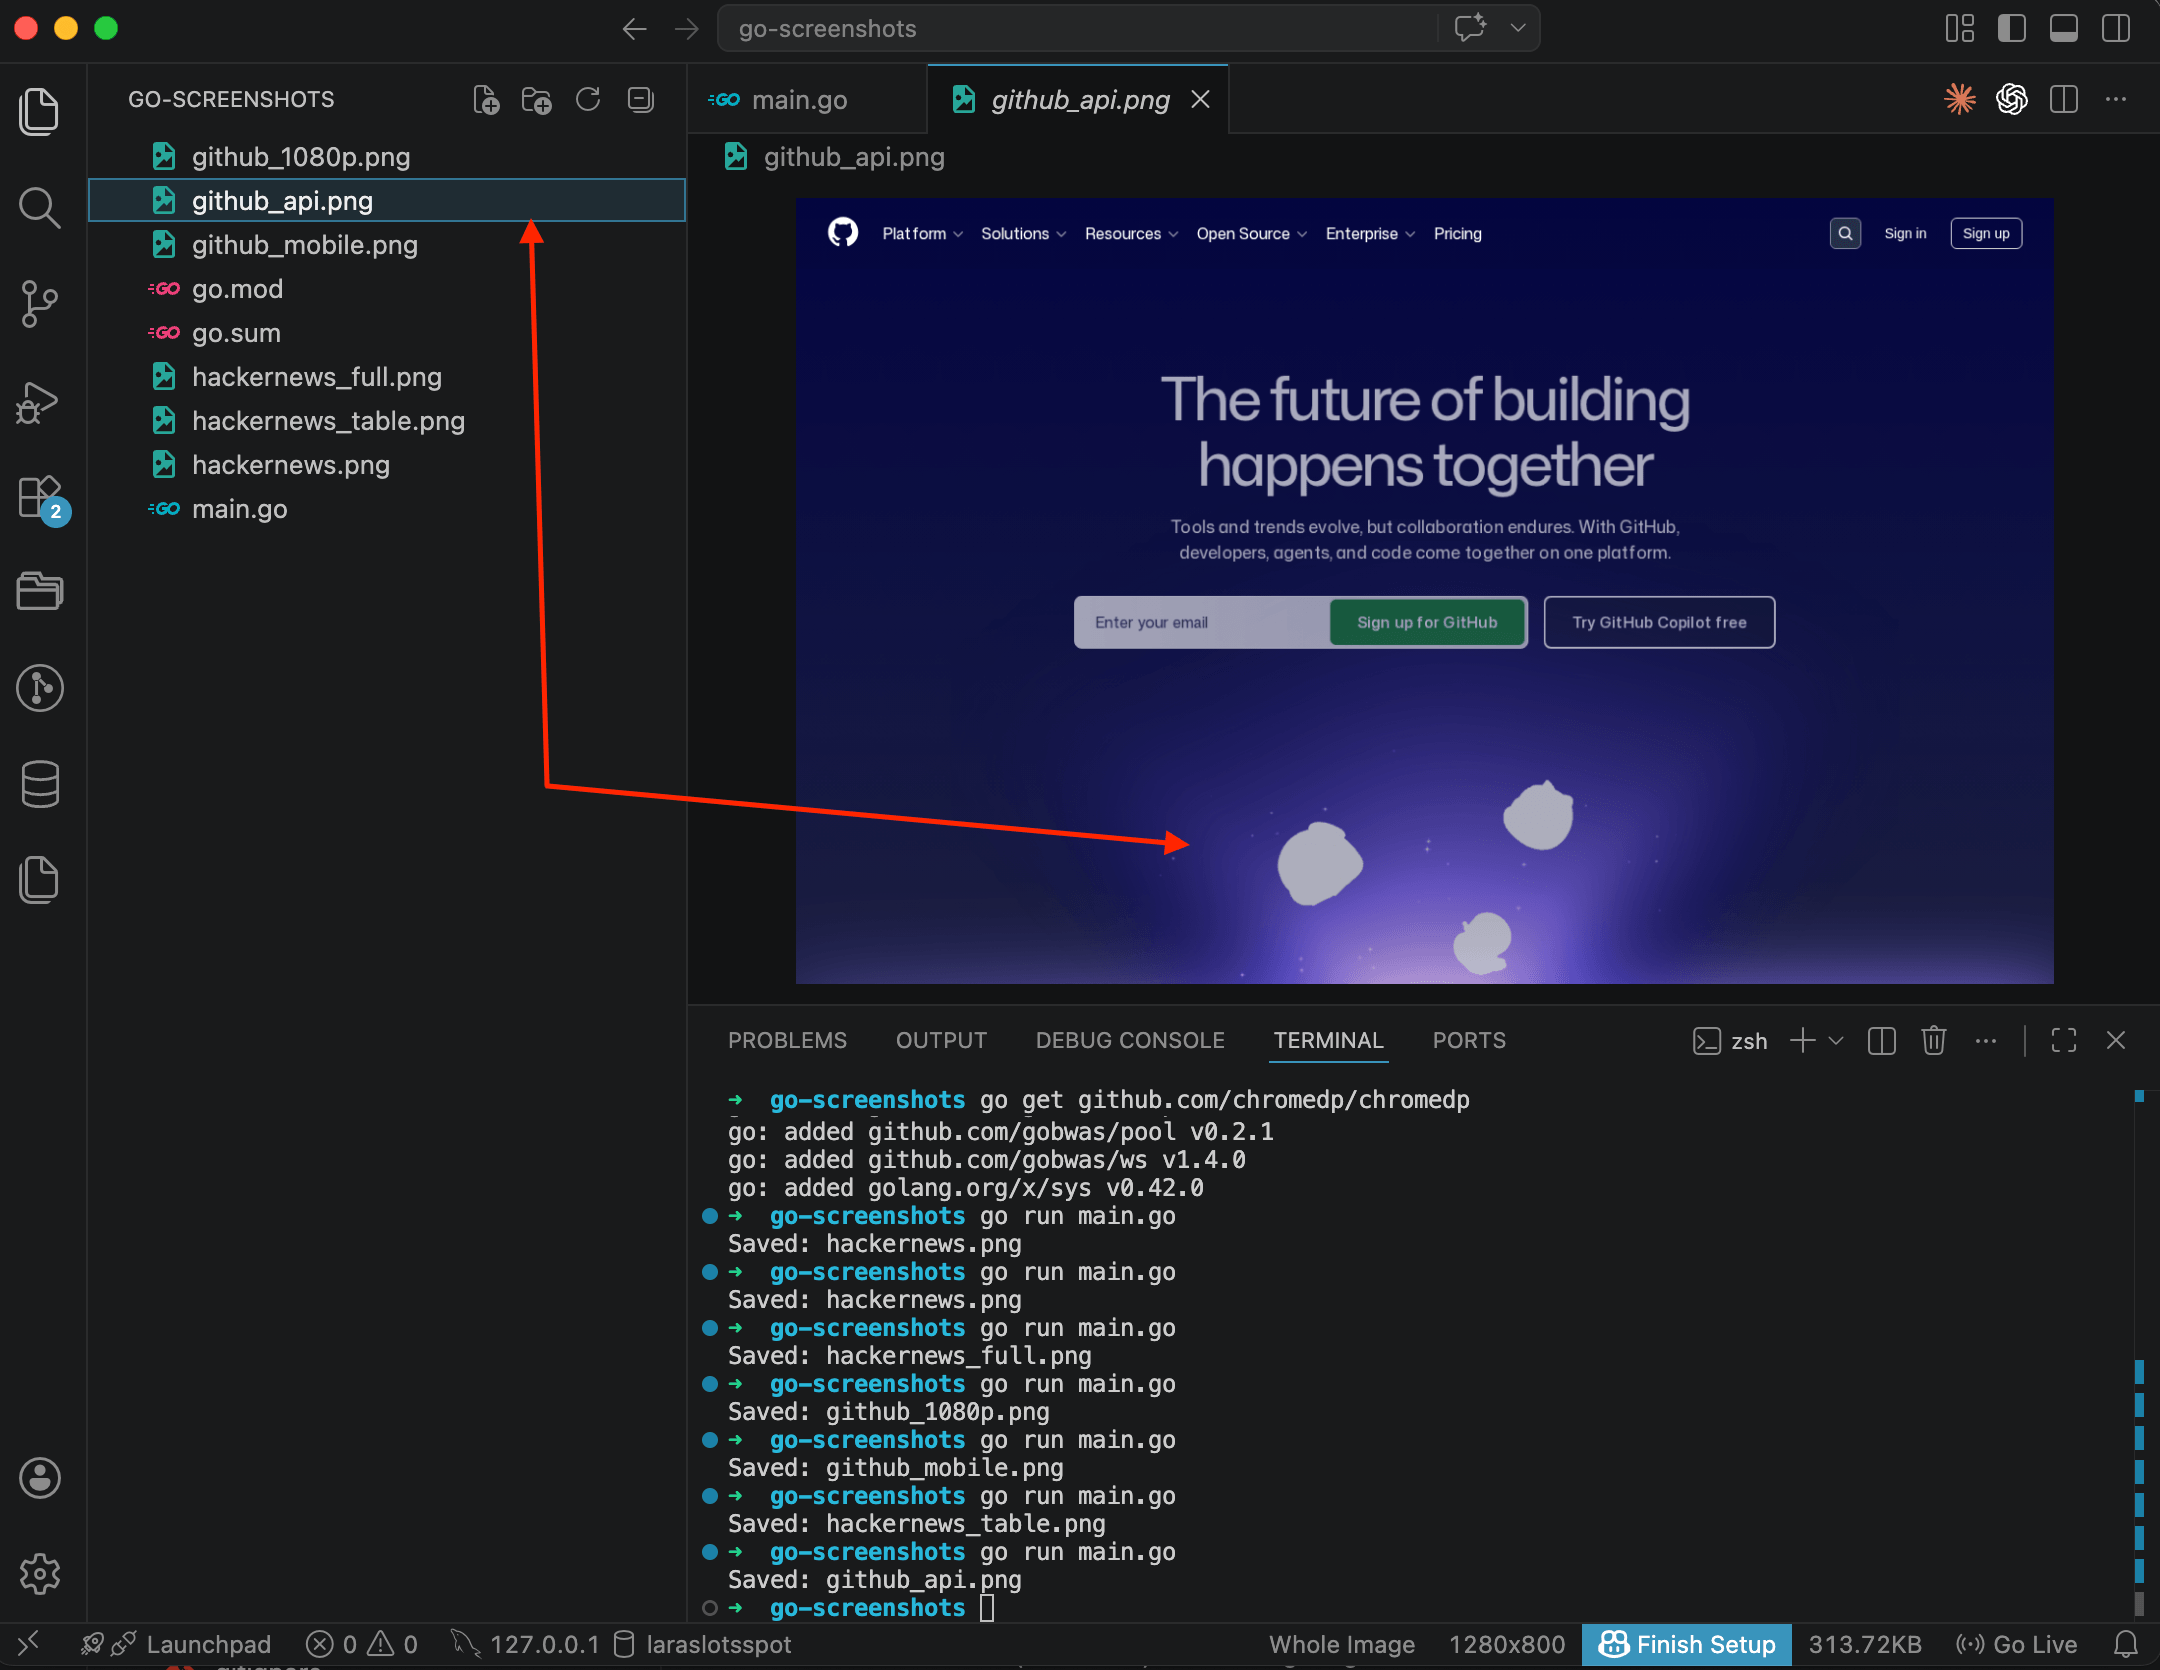The height and width of the screenshot is (1670, 2160).
Task: Open the navigation history dropdown beside the search bar
Action: [1518, 28]
